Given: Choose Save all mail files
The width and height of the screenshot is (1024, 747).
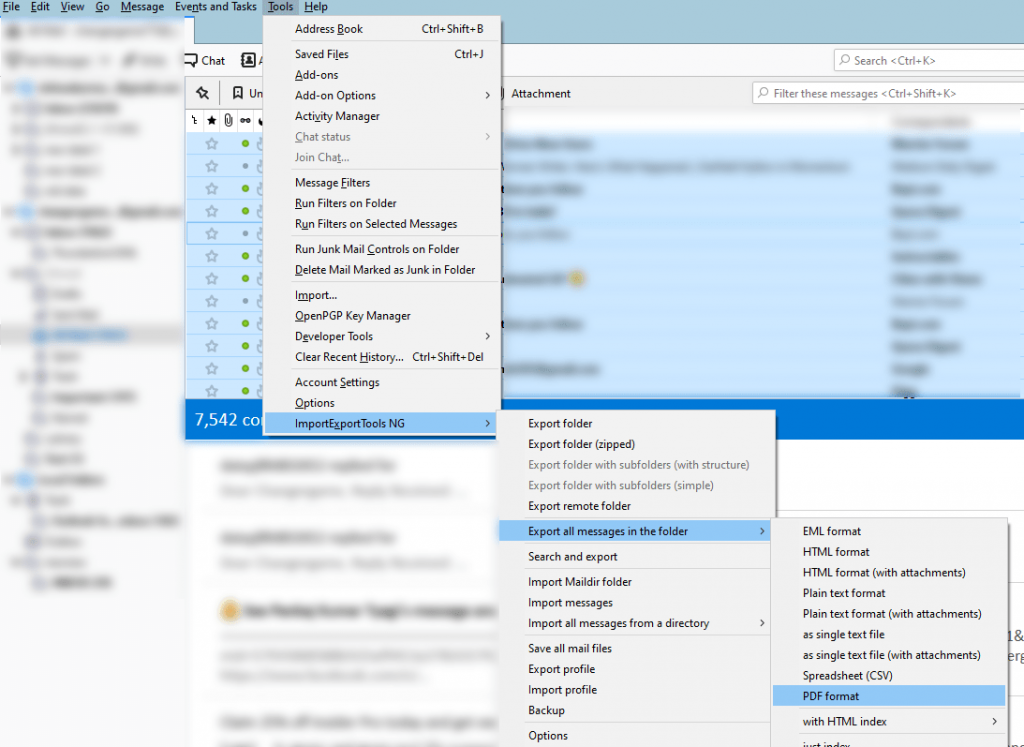Looking at the screenshot, I should tap(635, 648).
